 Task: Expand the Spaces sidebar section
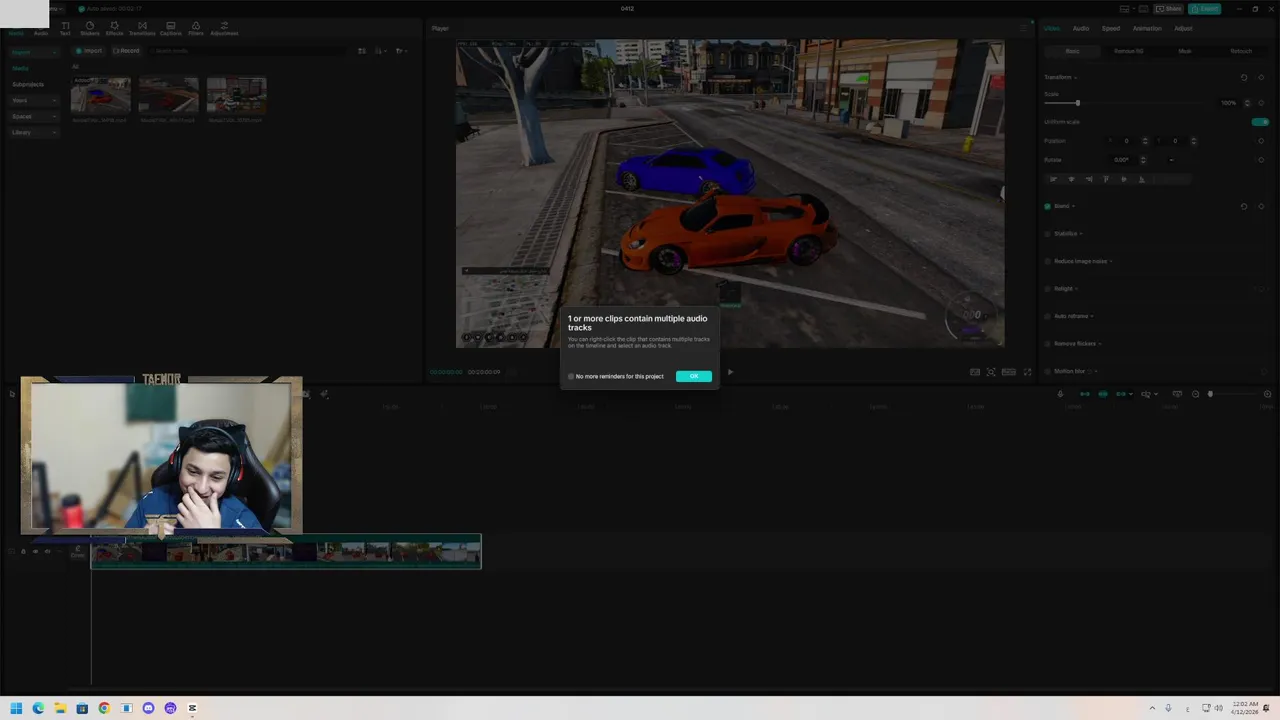(33, 116)
